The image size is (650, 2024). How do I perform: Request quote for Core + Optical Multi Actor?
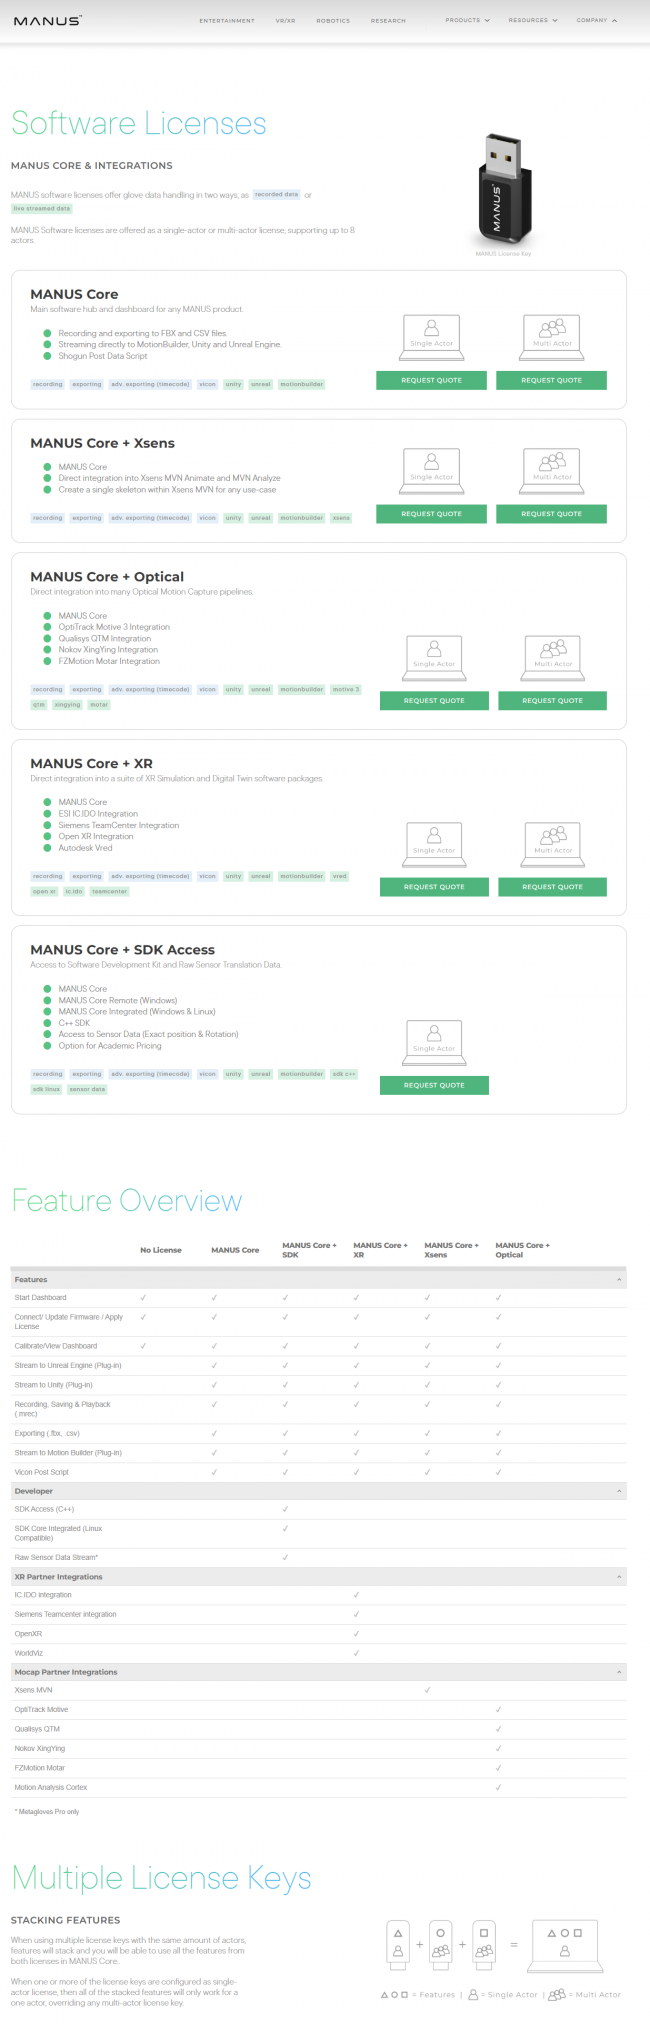[552, 701]
